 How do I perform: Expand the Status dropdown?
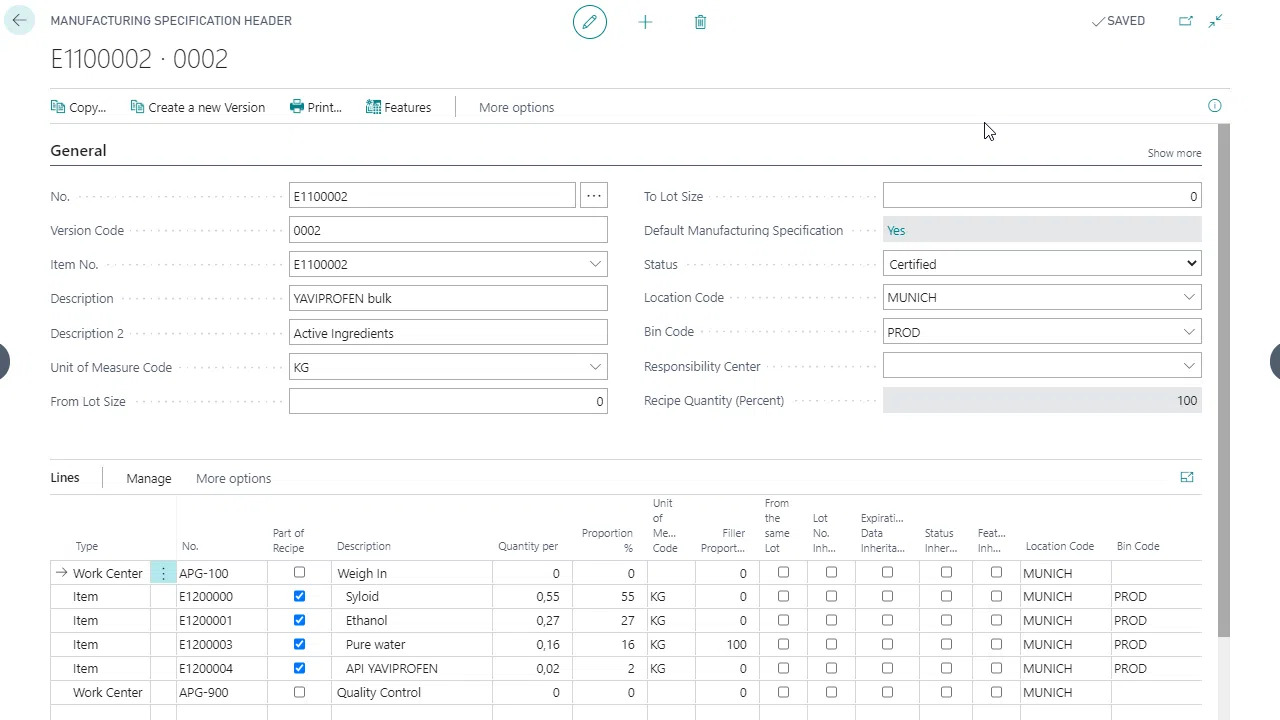(1191, 264)
